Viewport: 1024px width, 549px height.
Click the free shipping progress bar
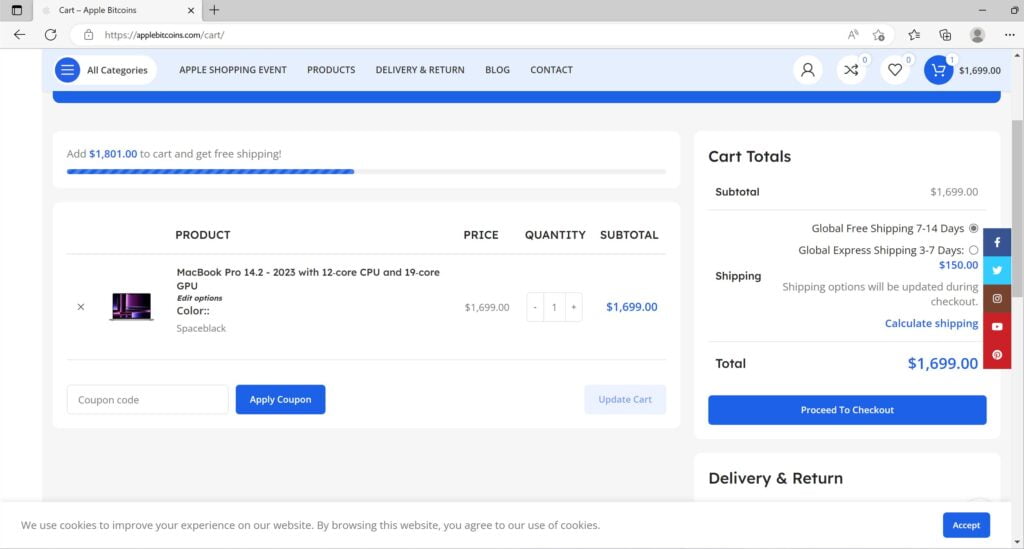click(x=366, y=172)
